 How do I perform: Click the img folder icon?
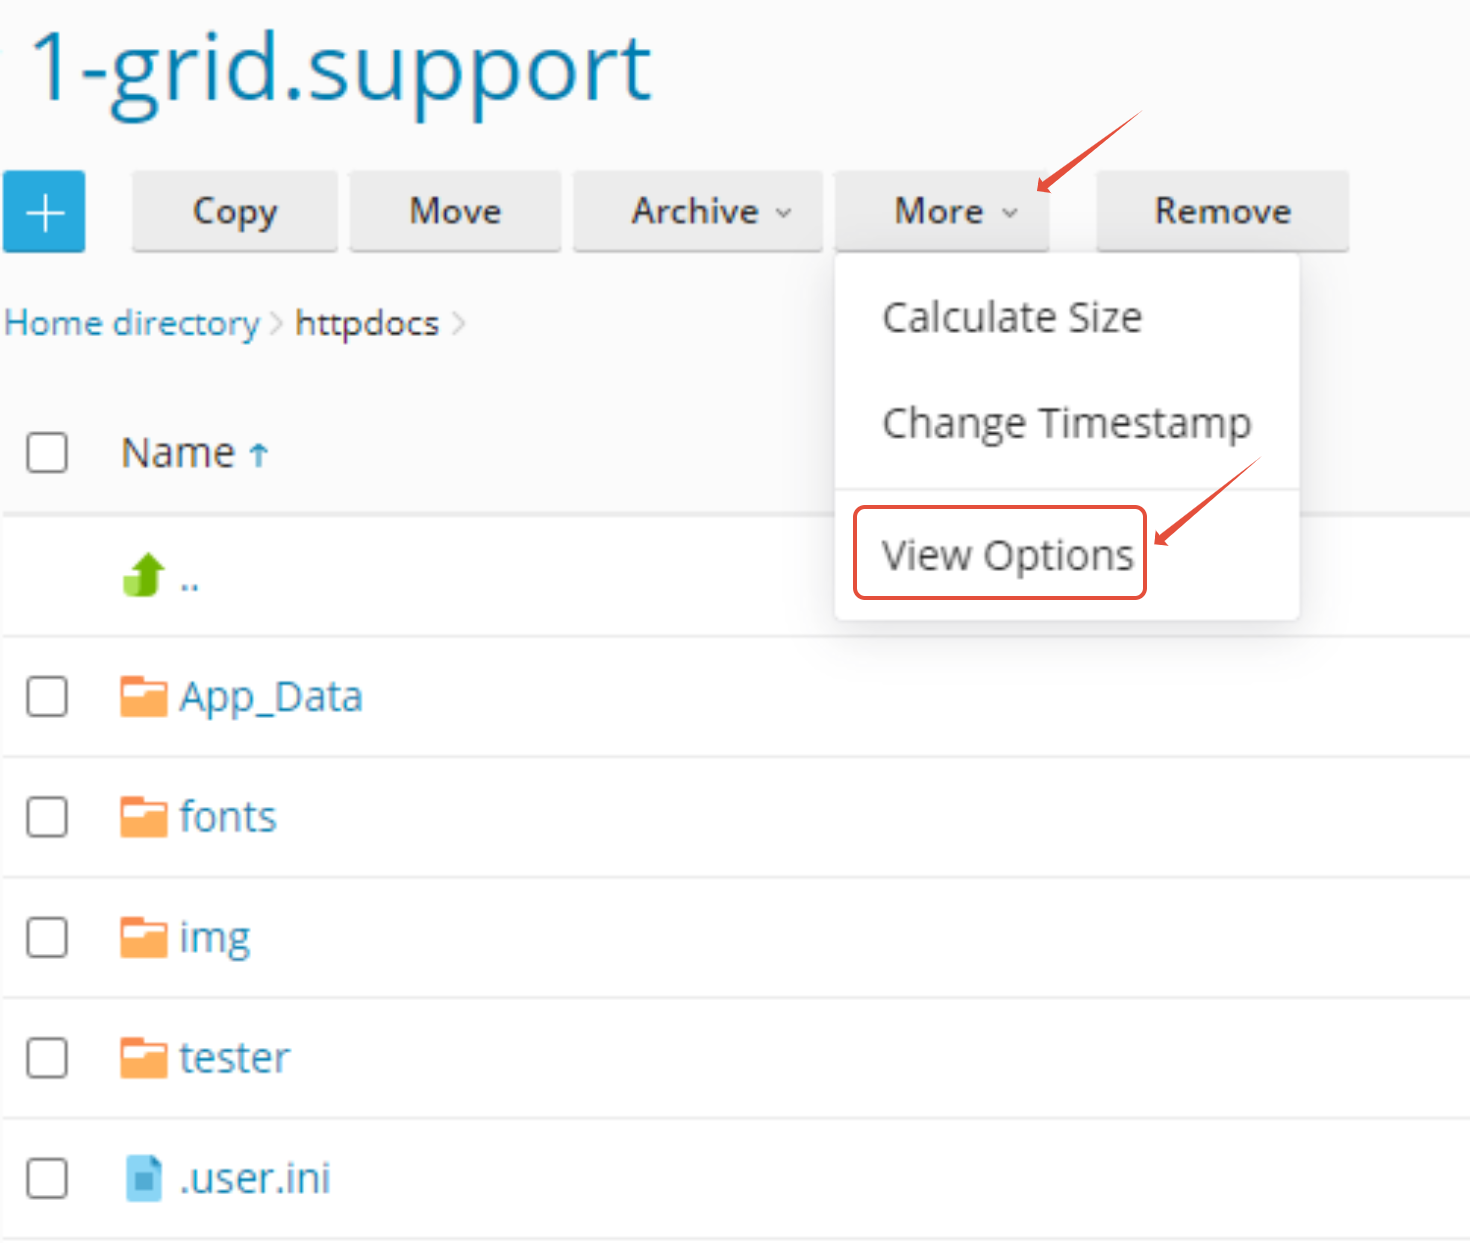[144, 938]
